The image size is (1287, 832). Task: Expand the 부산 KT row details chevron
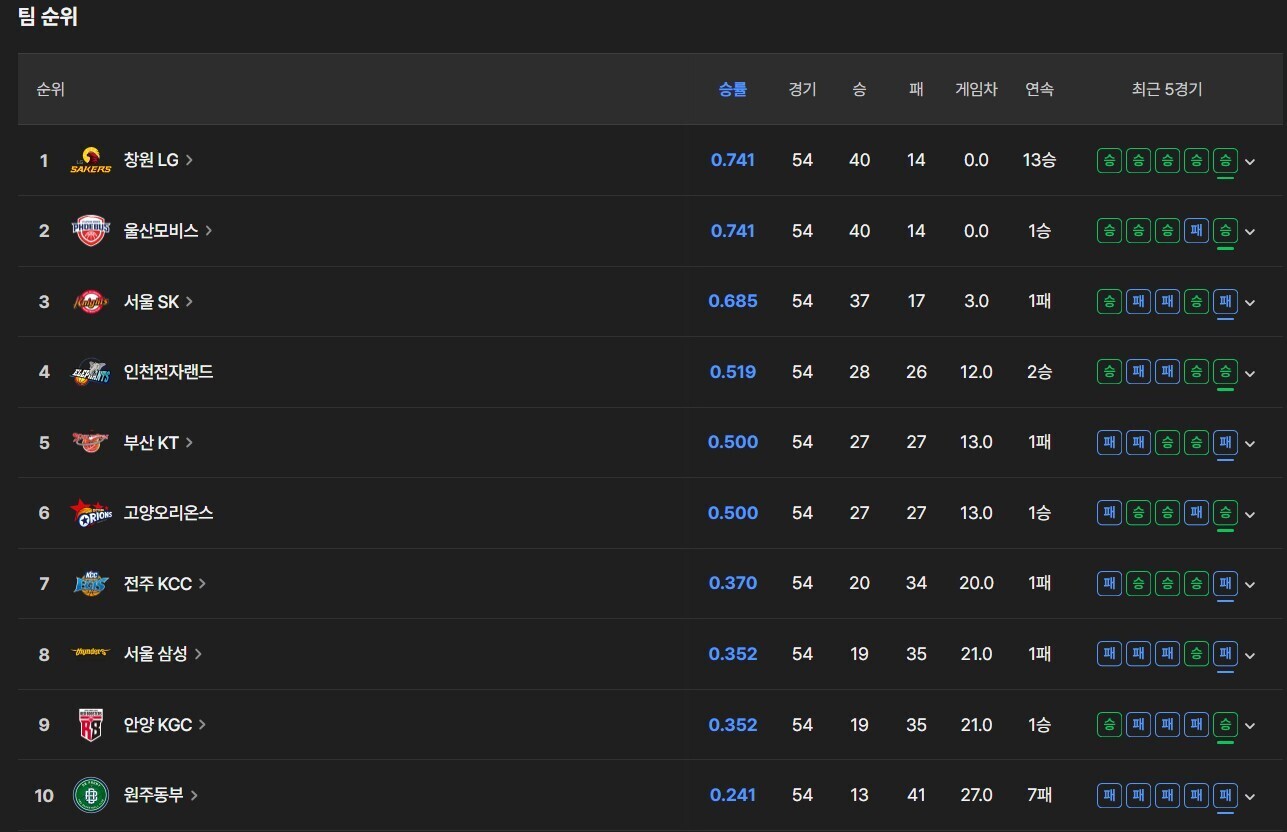tap(1250, 443)
